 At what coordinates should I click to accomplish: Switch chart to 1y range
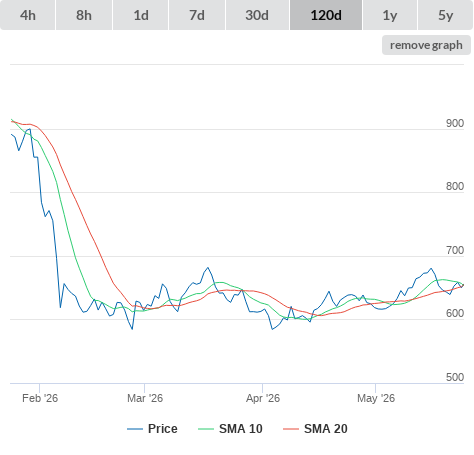[x=390, y=15]
